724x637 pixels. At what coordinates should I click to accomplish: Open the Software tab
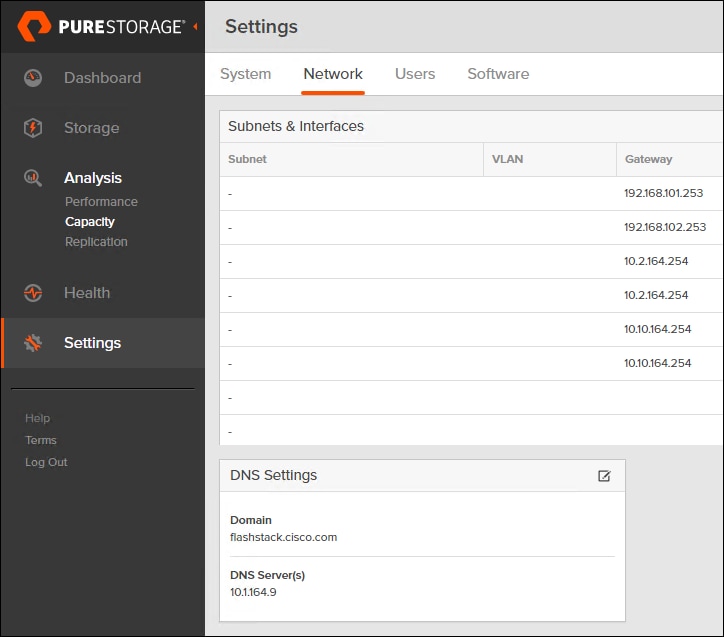(498, 74)
